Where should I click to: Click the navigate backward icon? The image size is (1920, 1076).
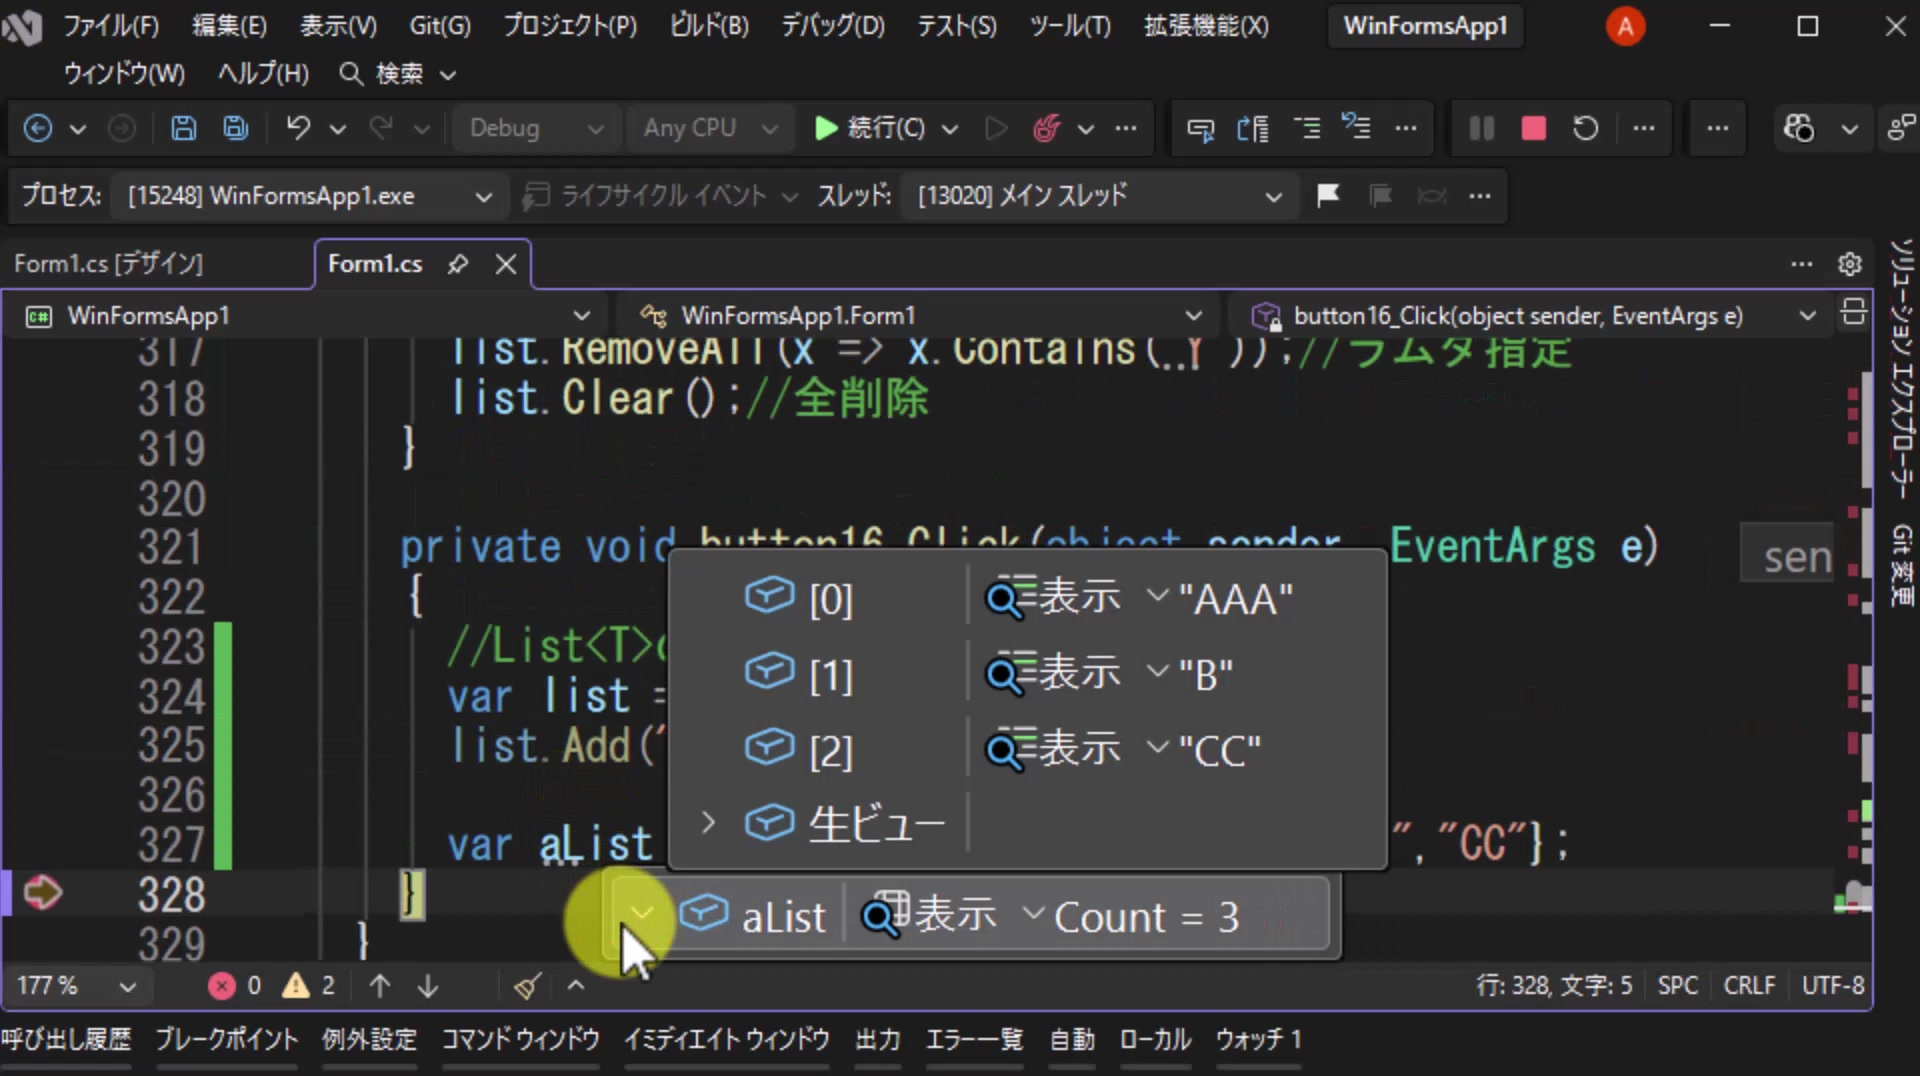point(38,128)
